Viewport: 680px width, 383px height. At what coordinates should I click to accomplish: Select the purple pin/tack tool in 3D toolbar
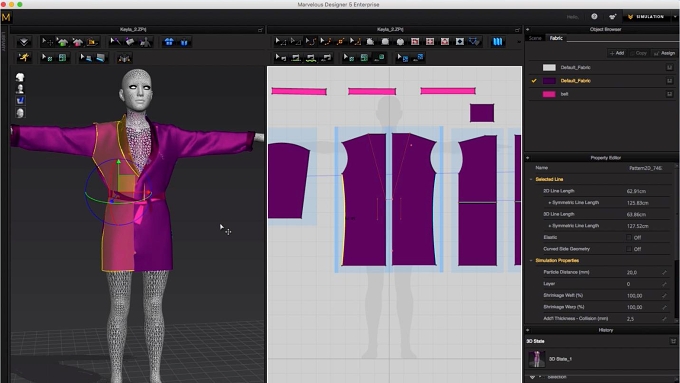click(115, 42)
